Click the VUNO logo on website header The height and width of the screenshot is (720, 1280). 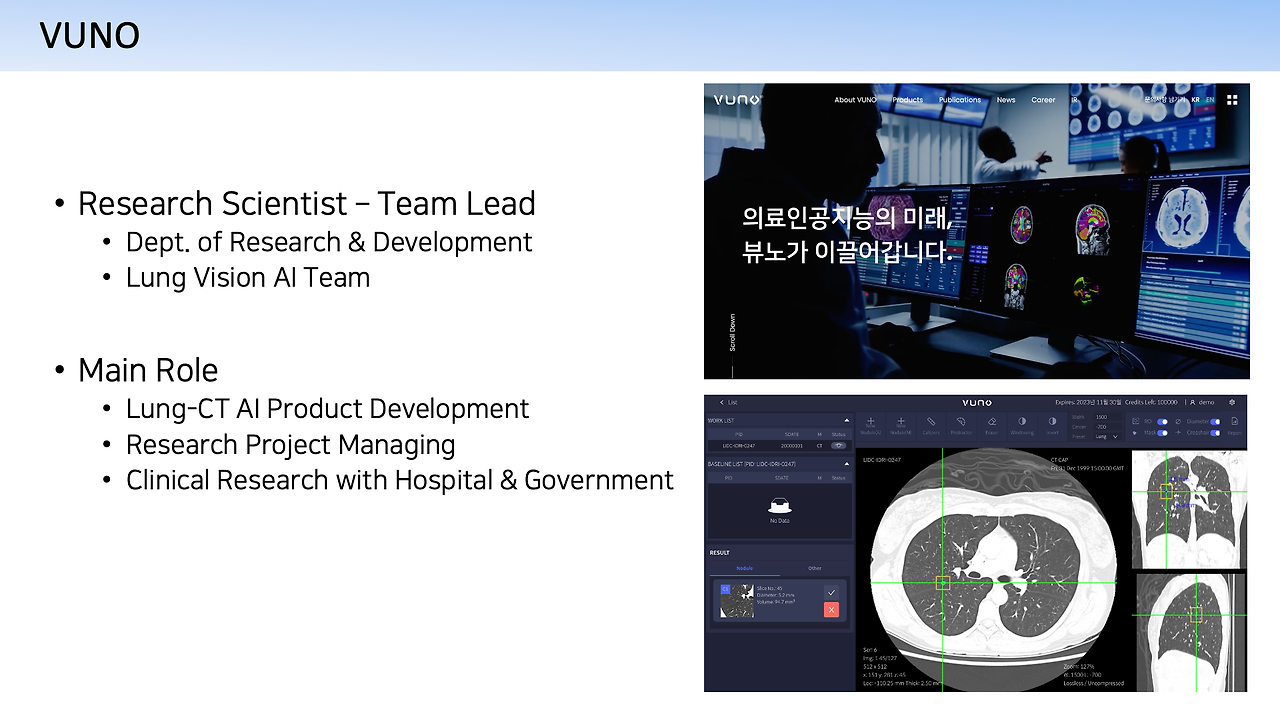pos(737,100)
